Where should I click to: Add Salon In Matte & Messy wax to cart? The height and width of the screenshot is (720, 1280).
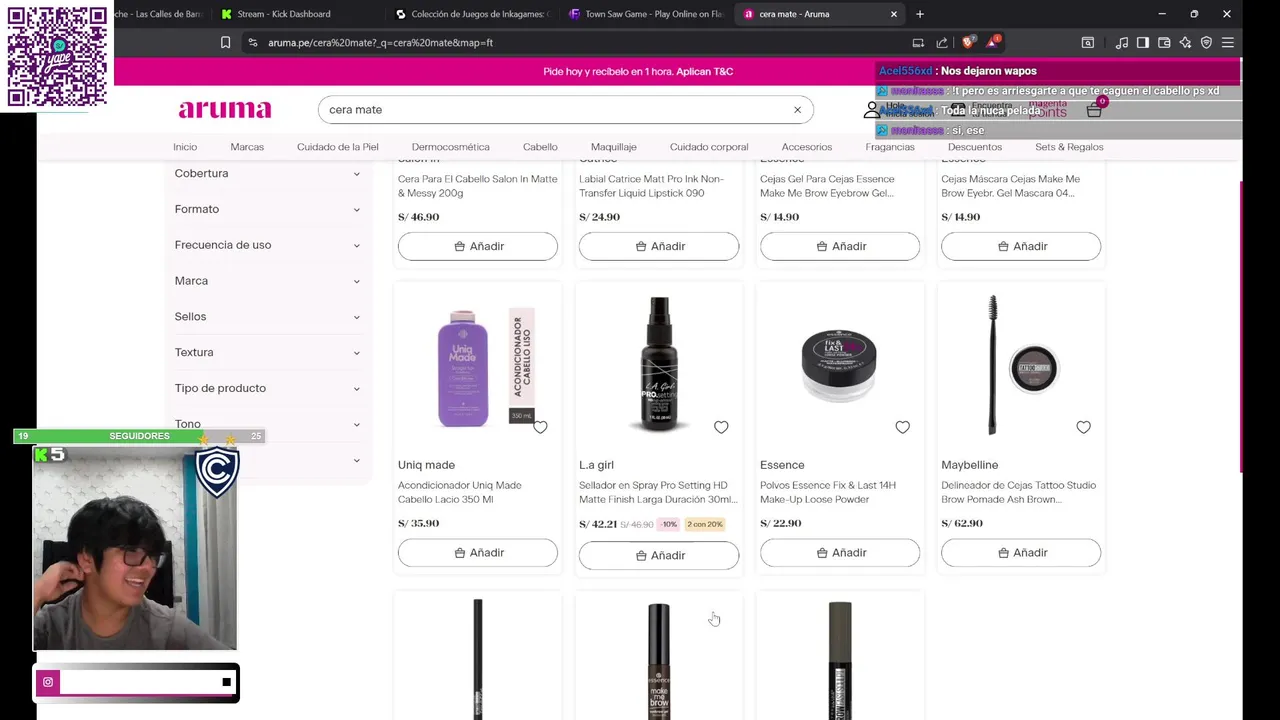coord(478,246)
